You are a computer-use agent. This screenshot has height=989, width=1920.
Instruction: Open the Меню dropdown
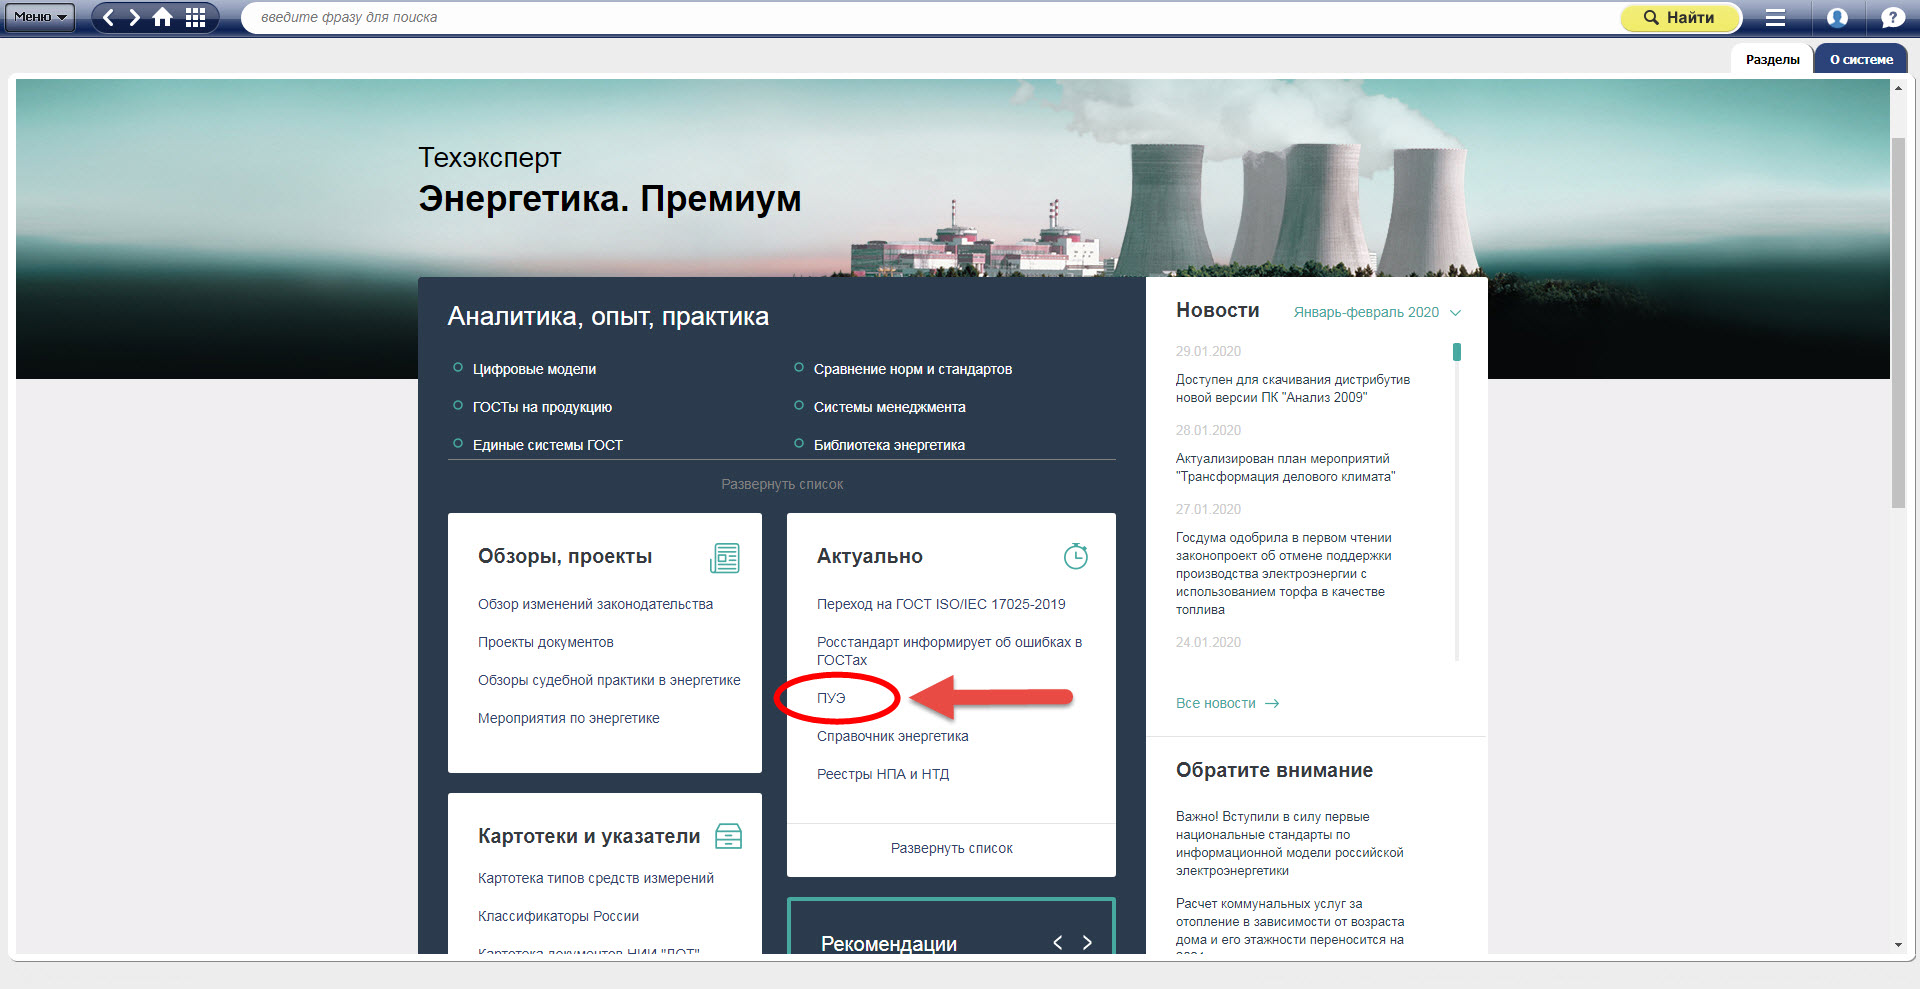39,17
